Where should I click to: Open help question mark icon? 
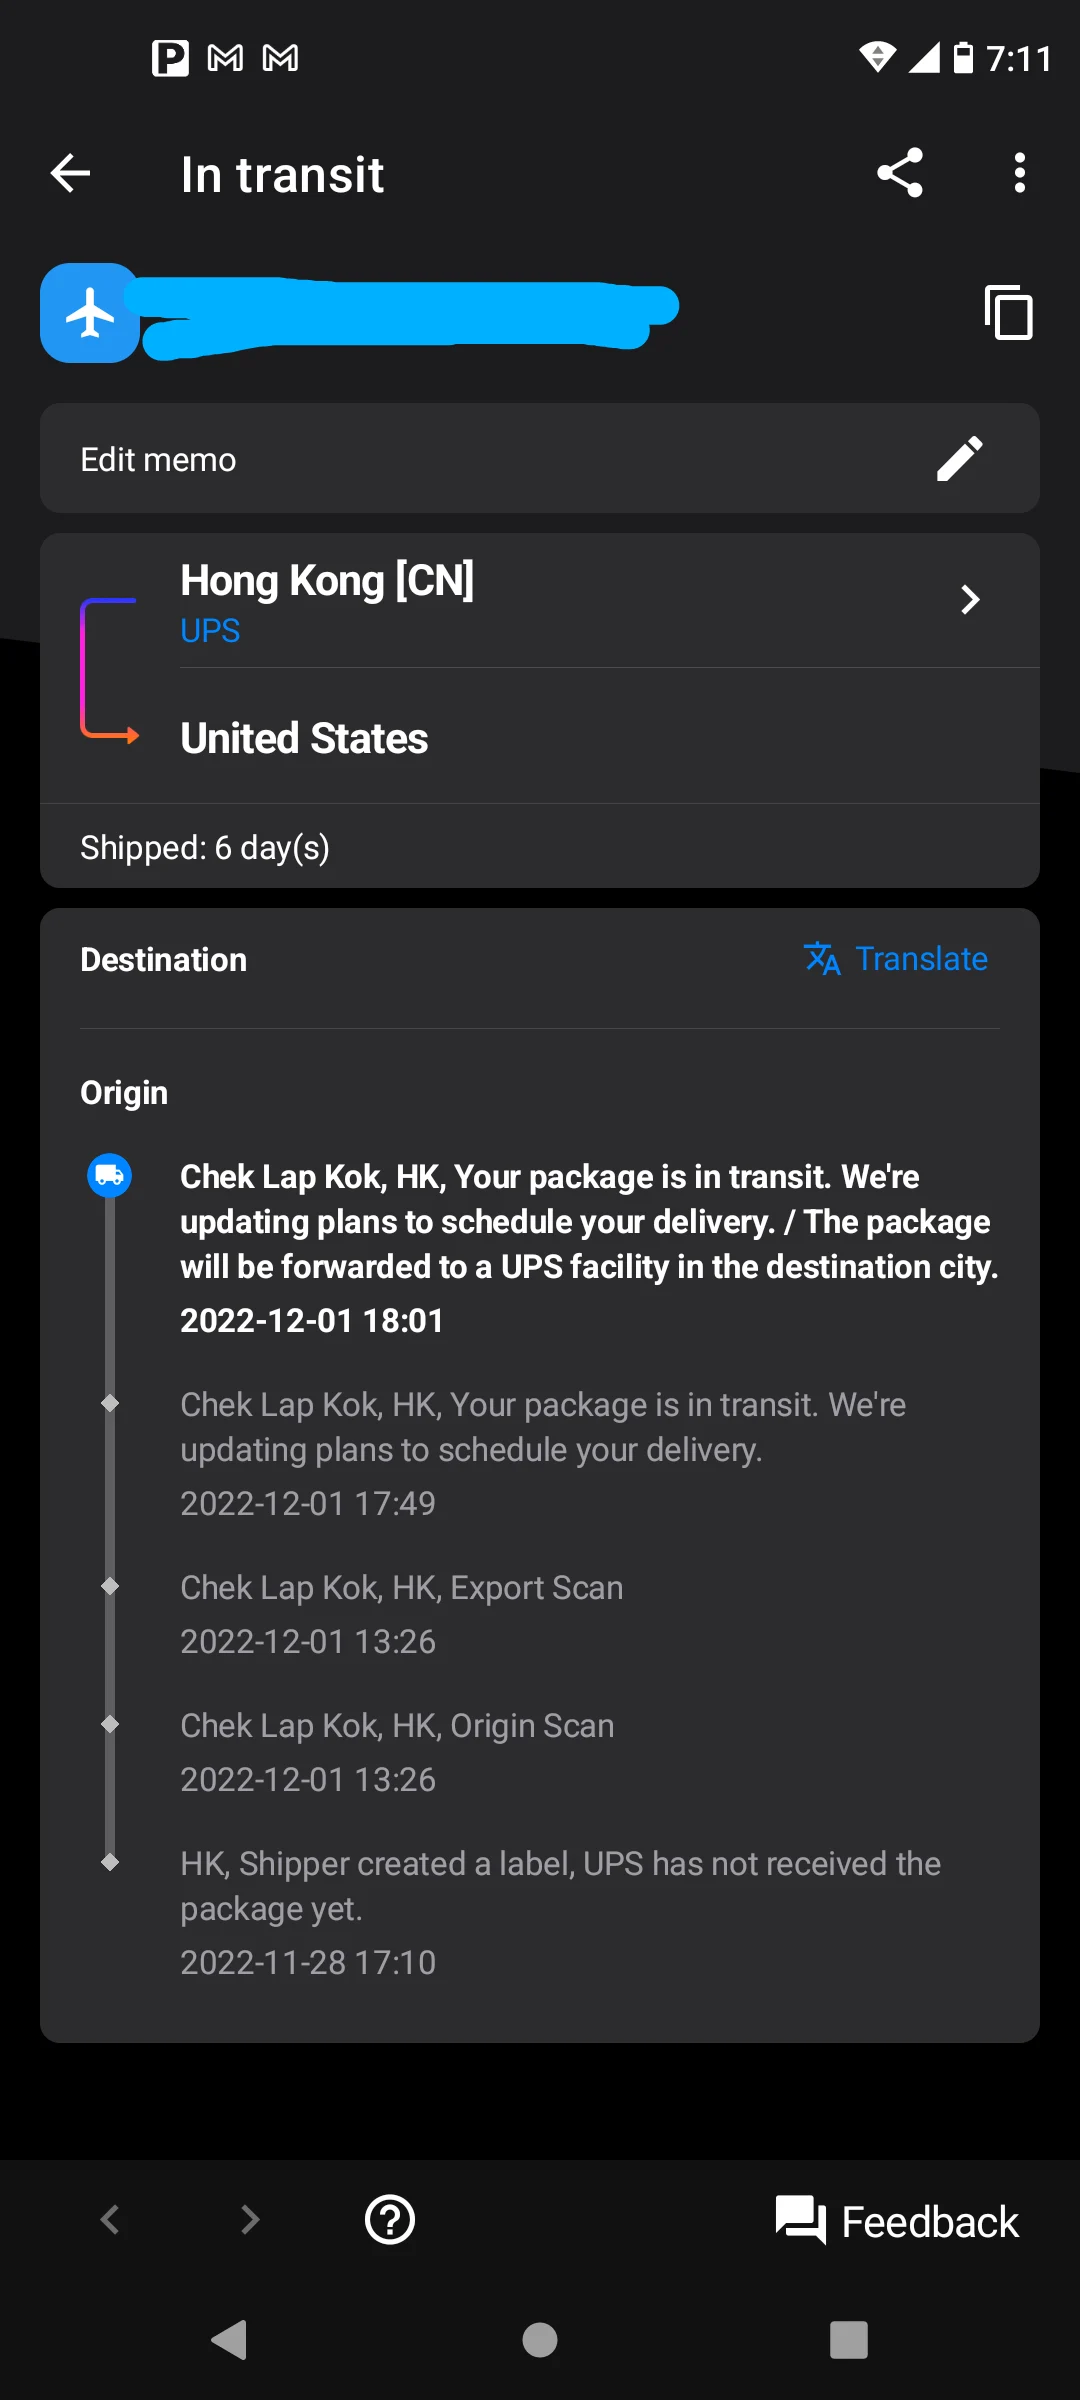(x=390, y=2220)
